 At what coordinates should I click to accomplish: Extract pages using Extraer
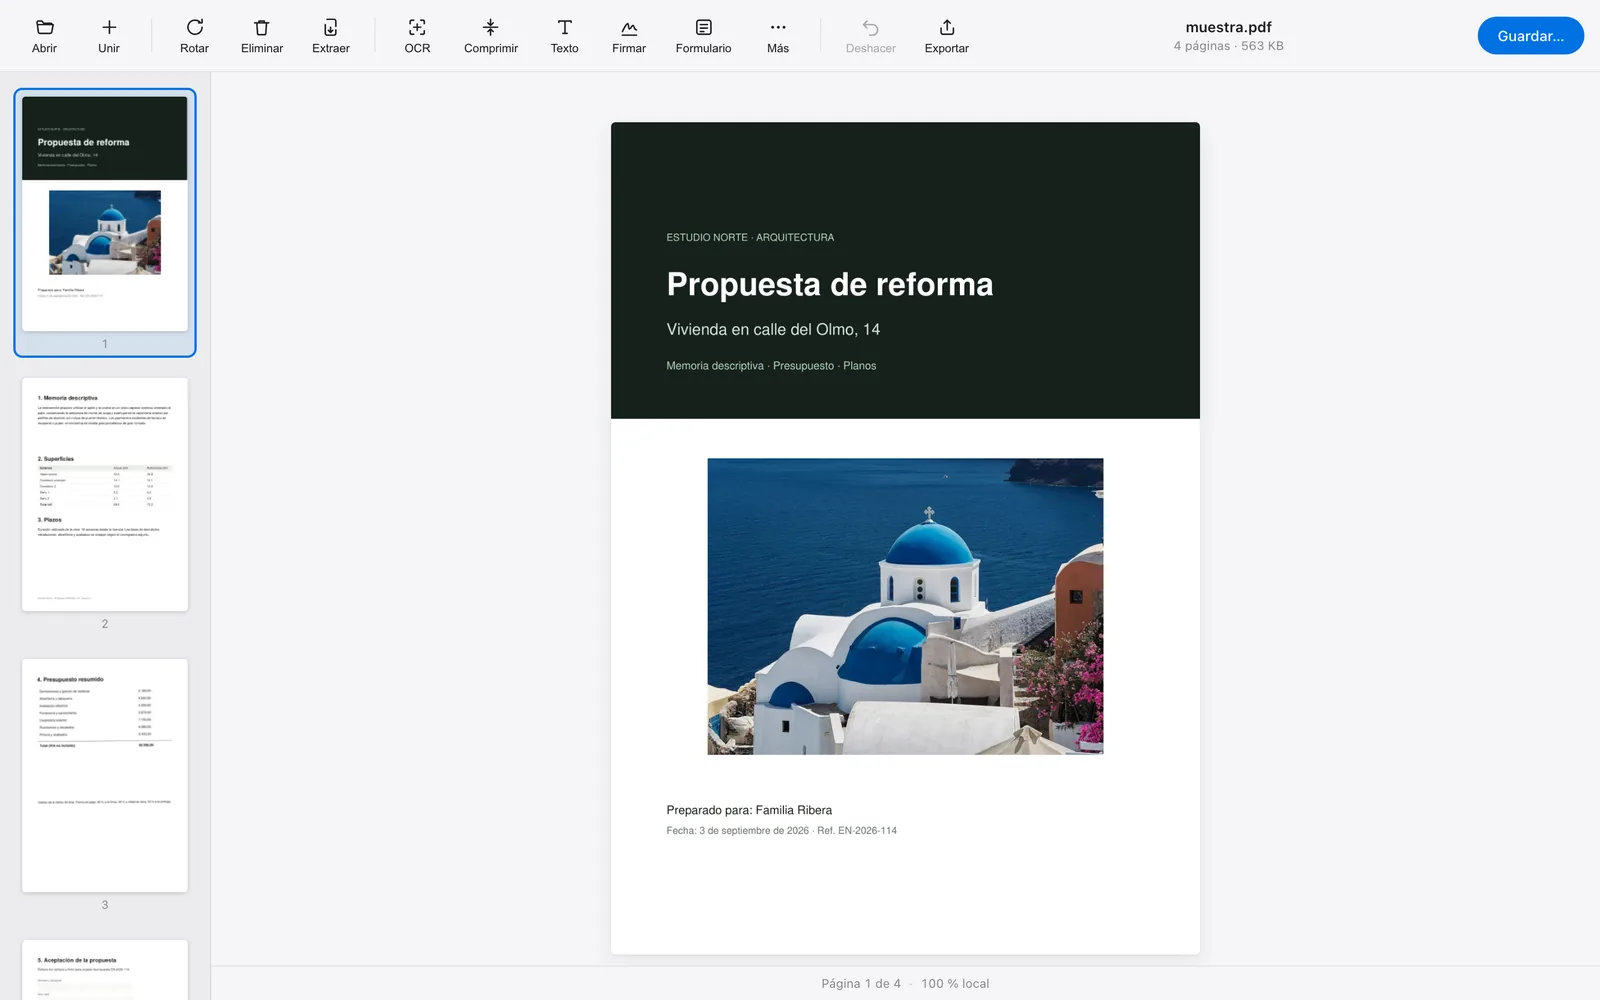click(x=331, y=36)
